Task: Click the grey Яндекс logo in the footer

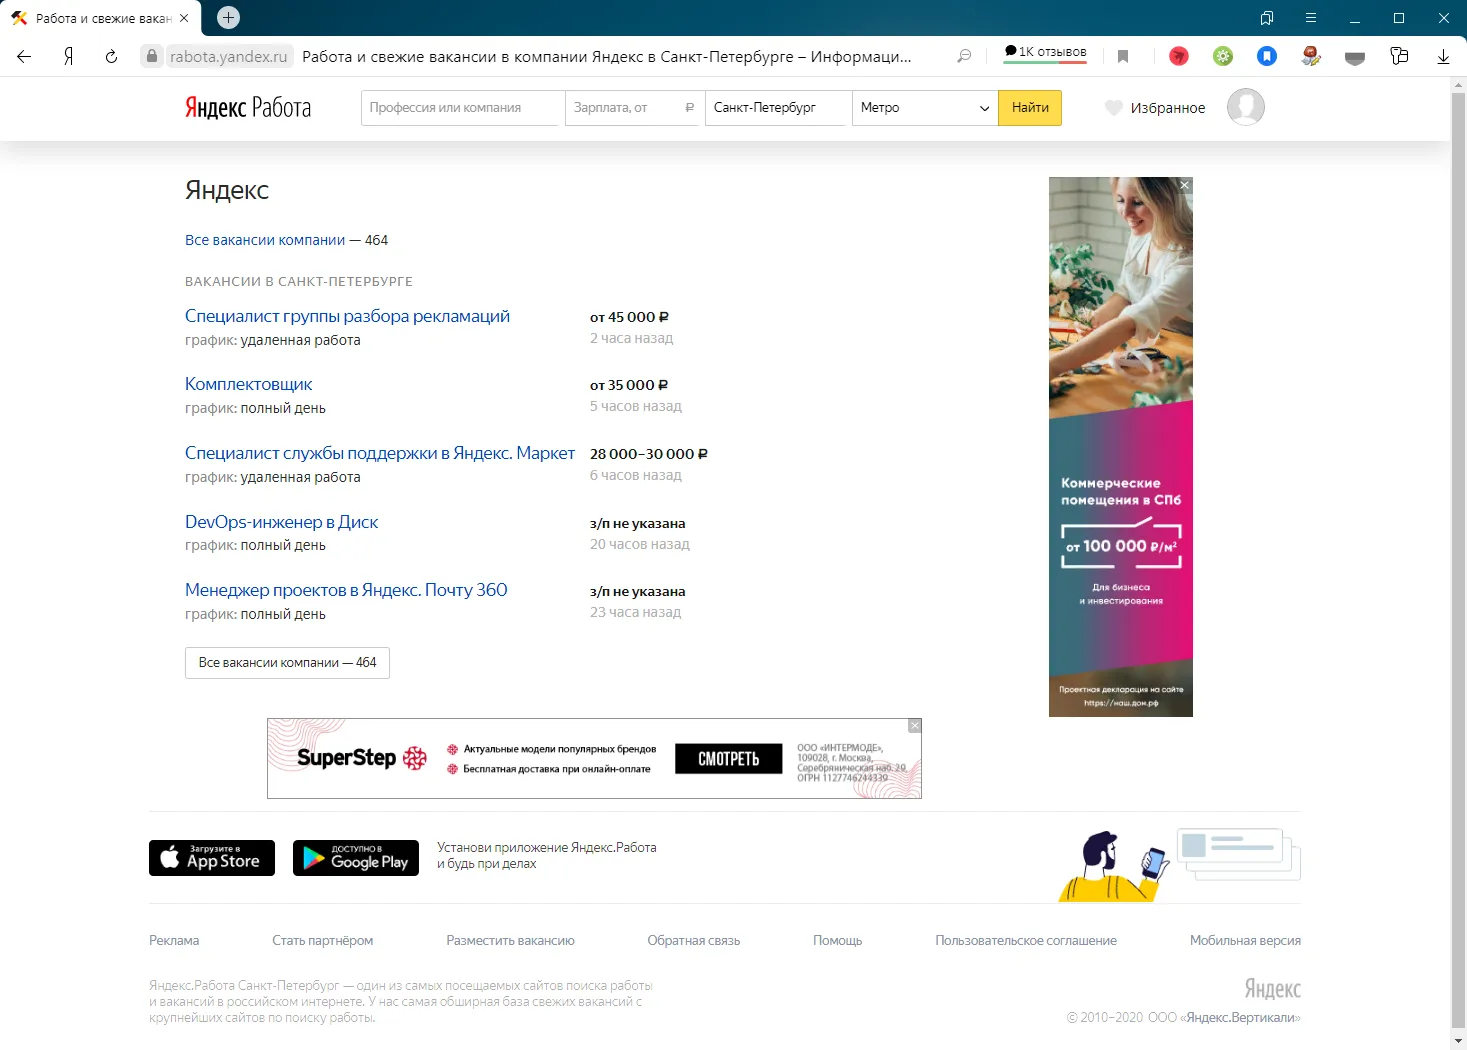Action: click(1272, 989)
